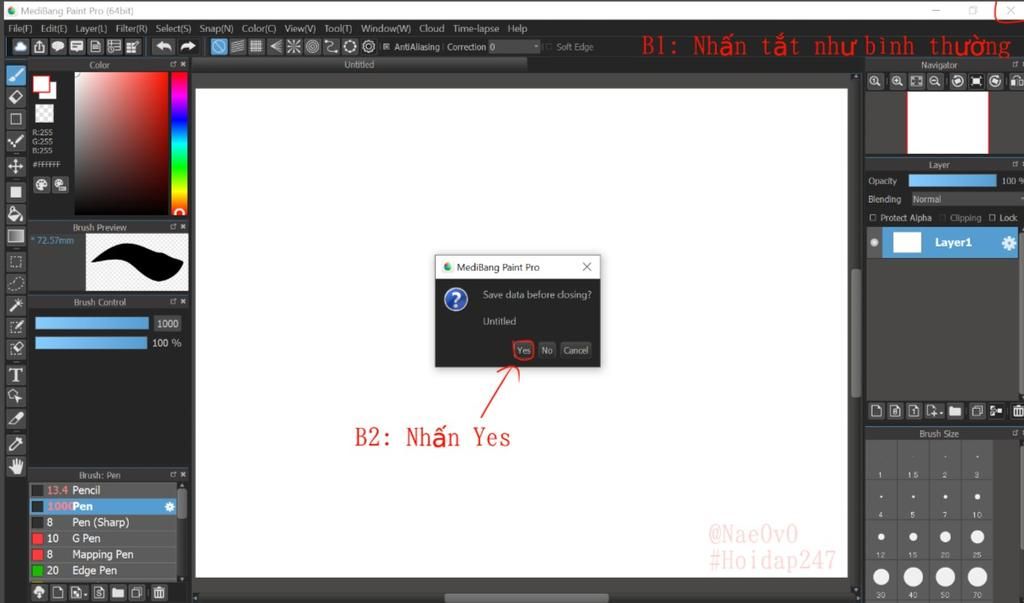
Task: Choose the Bucket fill tool
Action: pos(16,214)
